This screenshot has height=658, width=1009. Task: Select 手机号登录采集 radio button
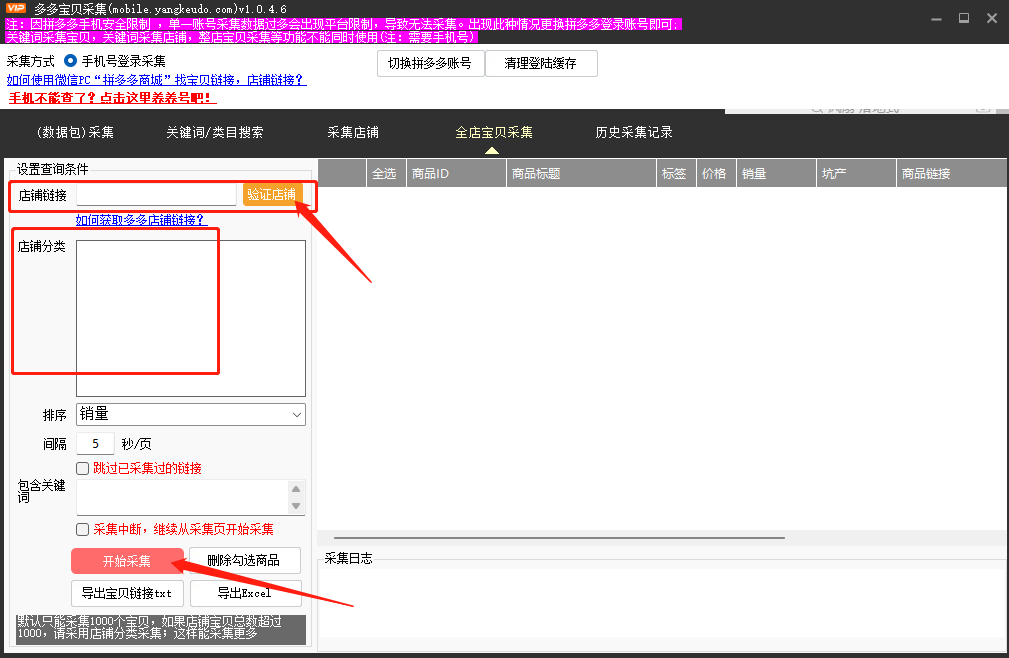70,61
